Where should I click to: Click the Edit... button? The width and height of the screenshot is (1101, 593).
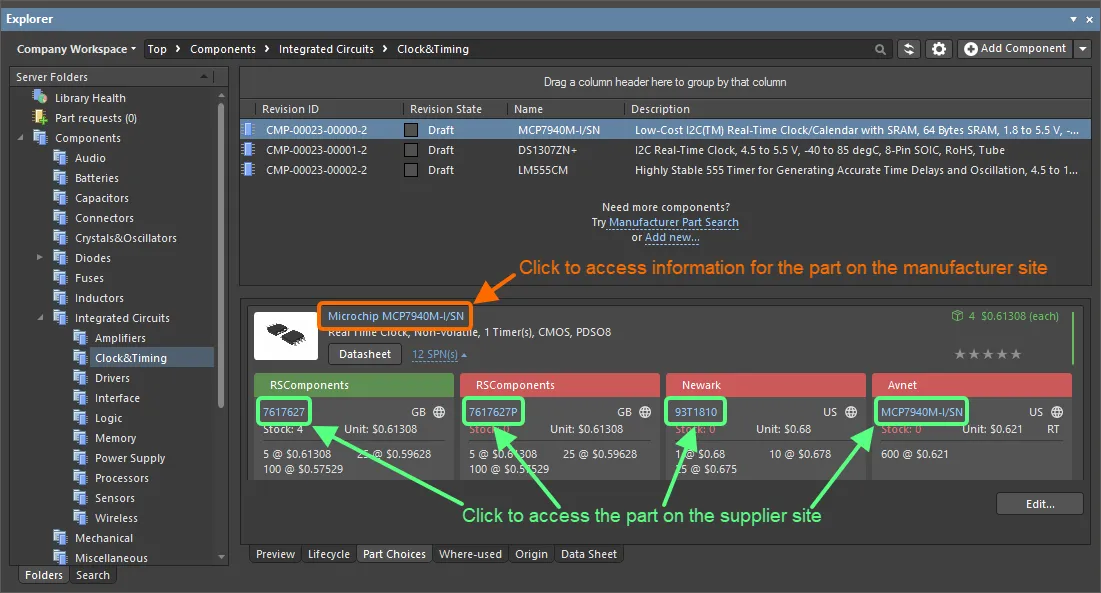[x=1040, y=504]
